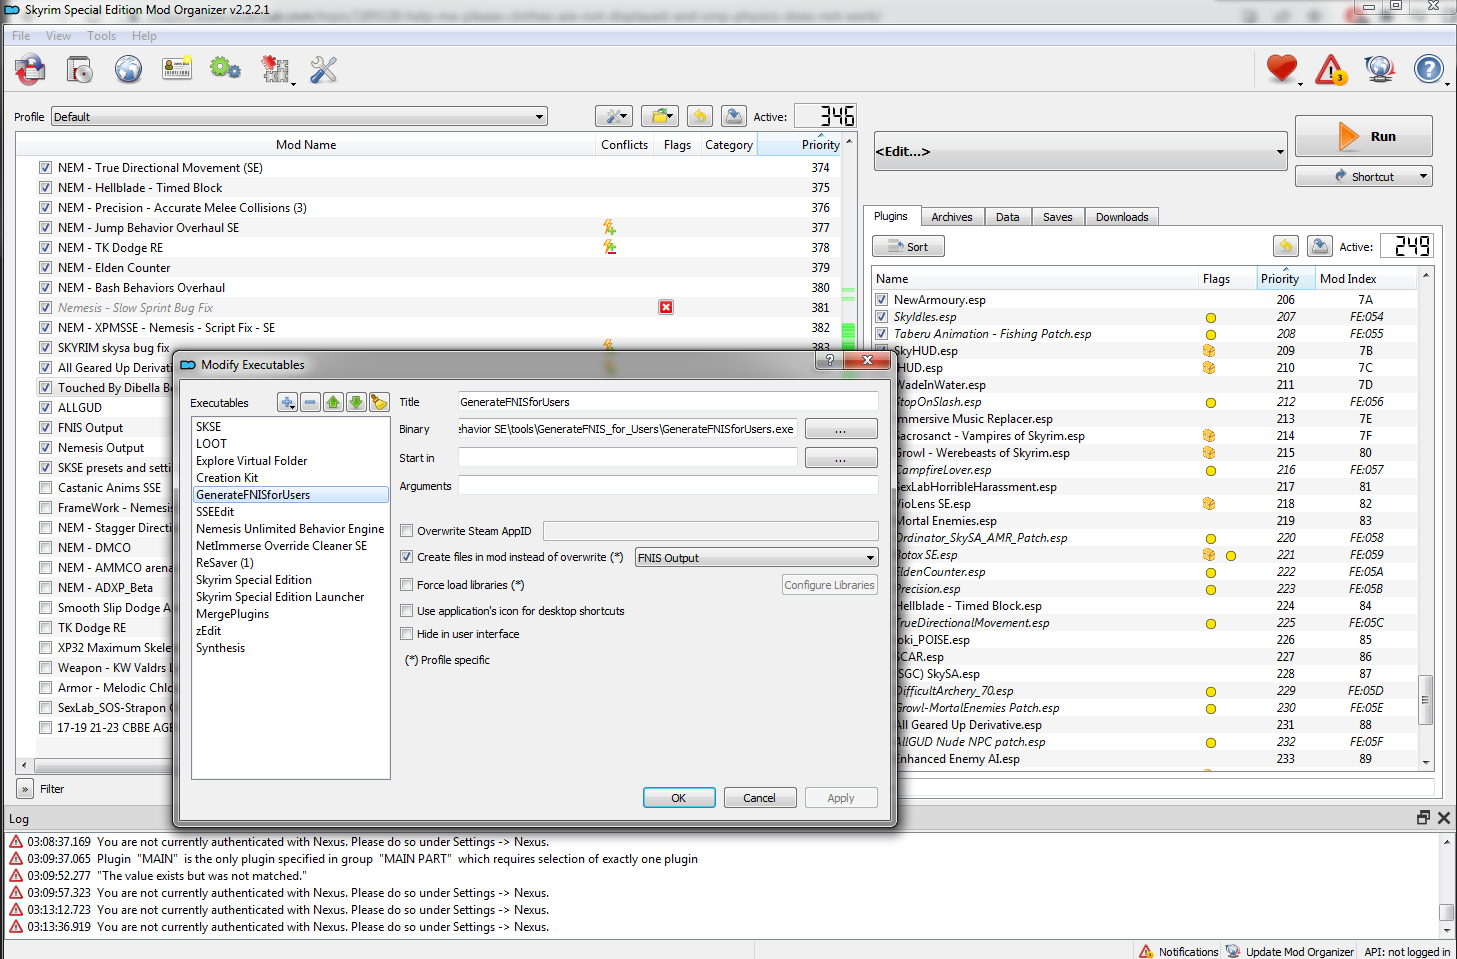The width and height of the screenshot is (1457, 959).
Task: Click the Run button
Action: pos(1364,136)
